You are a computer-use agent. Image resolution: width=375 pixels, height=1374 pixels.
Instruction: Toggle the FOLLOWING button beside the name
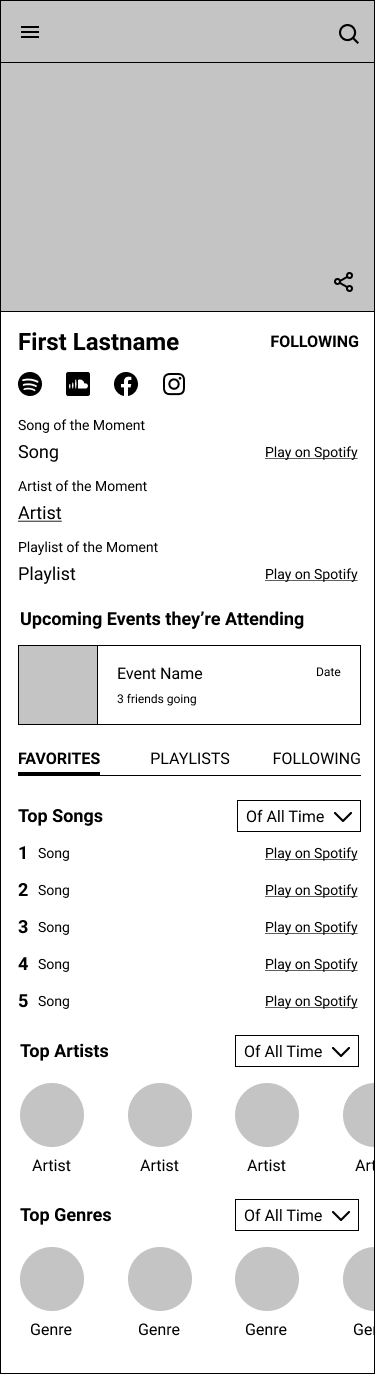pos(314,342)
